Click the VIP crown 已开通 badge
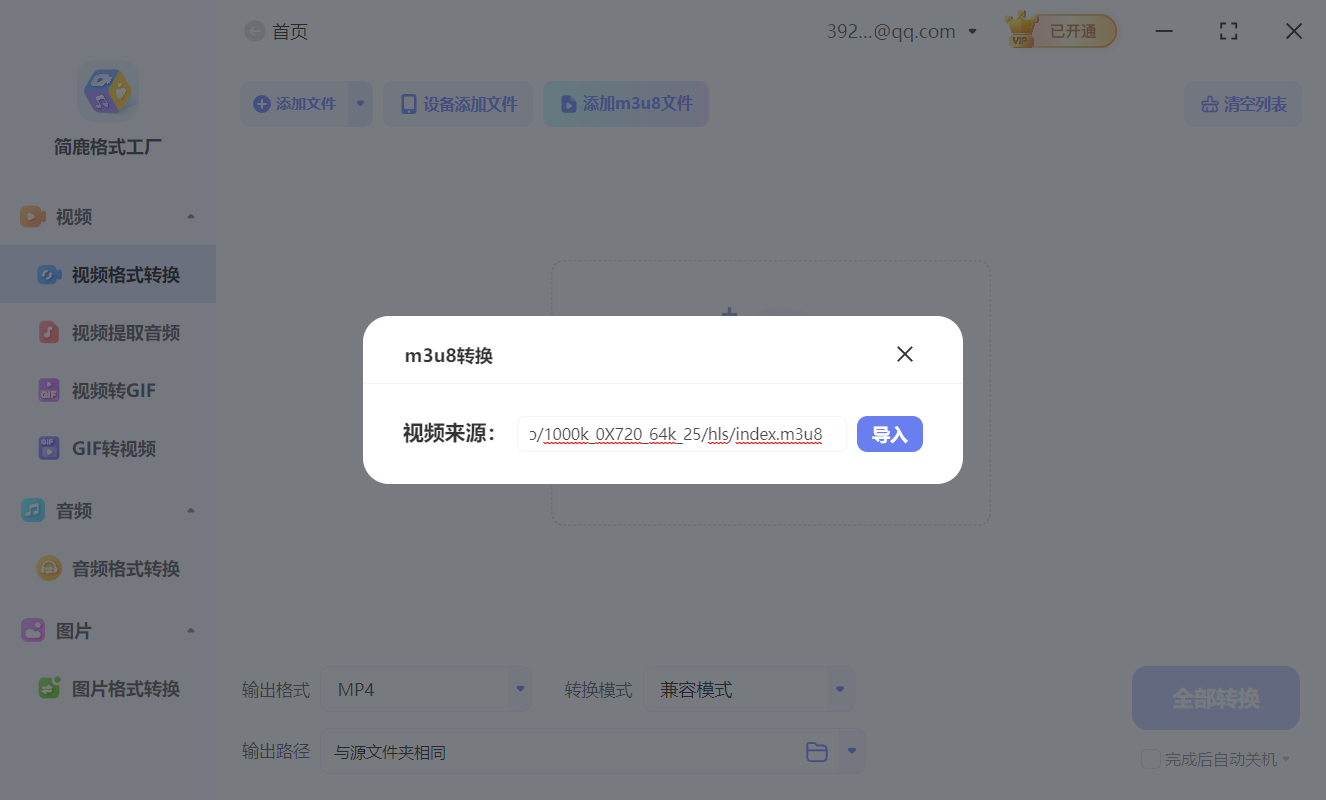1326x800 pixels. 1061,31
